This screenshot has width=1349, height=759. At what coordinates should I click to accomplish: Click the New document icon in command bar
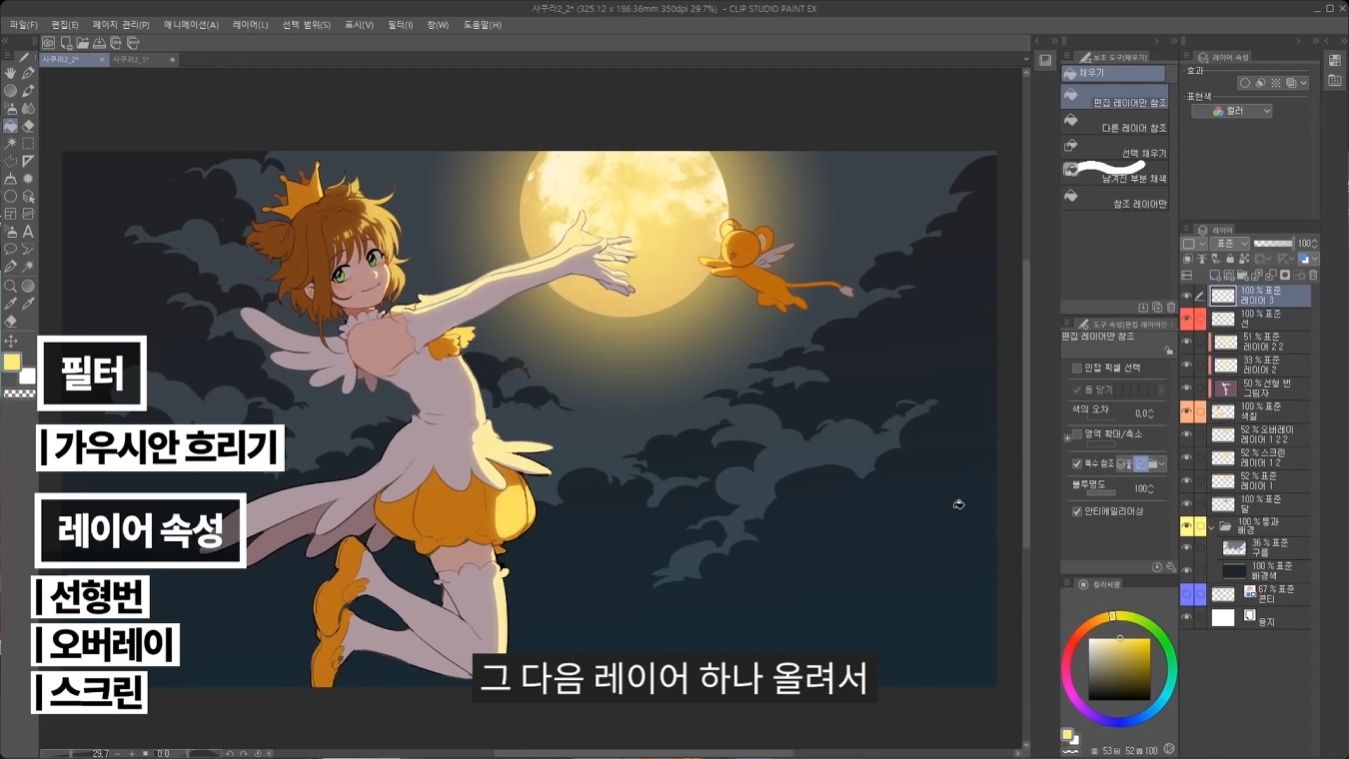[65, 43]
